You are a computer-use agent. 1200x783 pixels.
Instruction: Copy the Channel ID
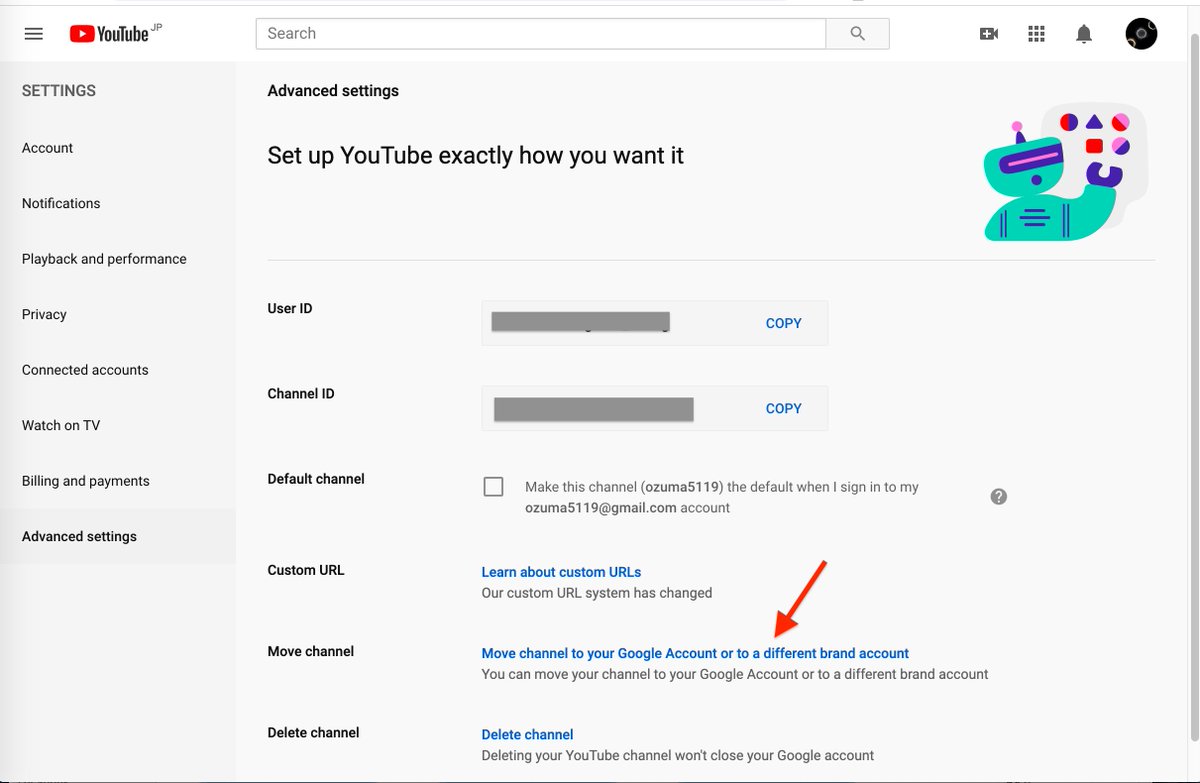783,408
